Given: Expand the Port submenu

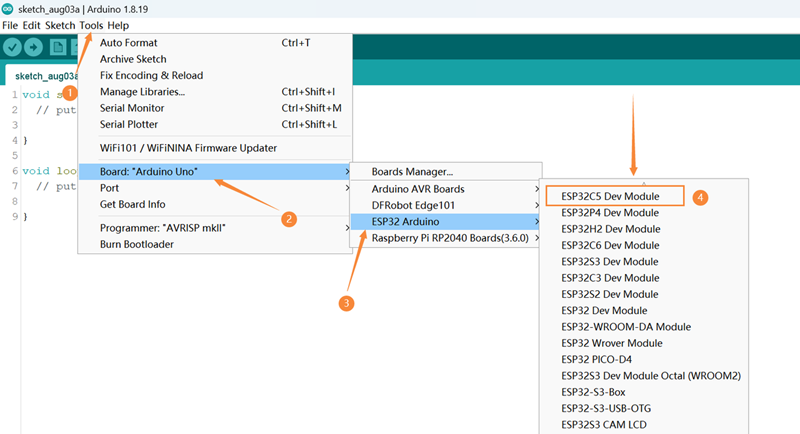Looking at the screenshot, I should pos(110,188).
